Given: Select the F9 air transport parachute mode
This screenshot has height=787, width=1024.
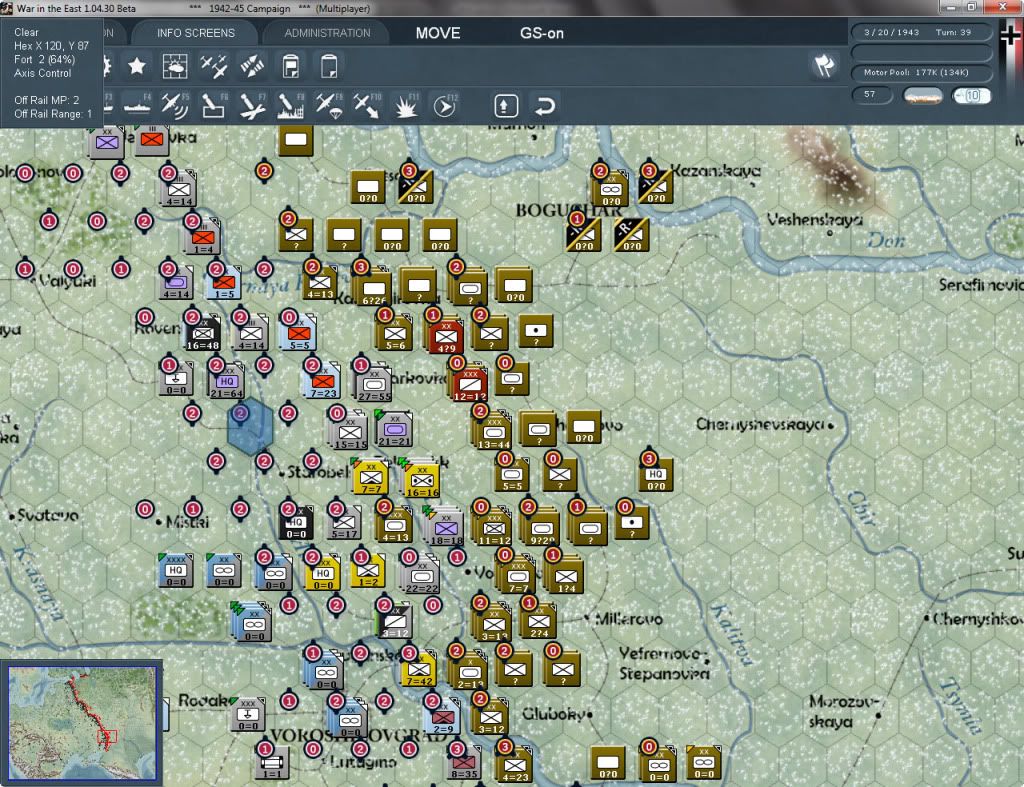Looking at the screenshot, I should click(329, 106).
